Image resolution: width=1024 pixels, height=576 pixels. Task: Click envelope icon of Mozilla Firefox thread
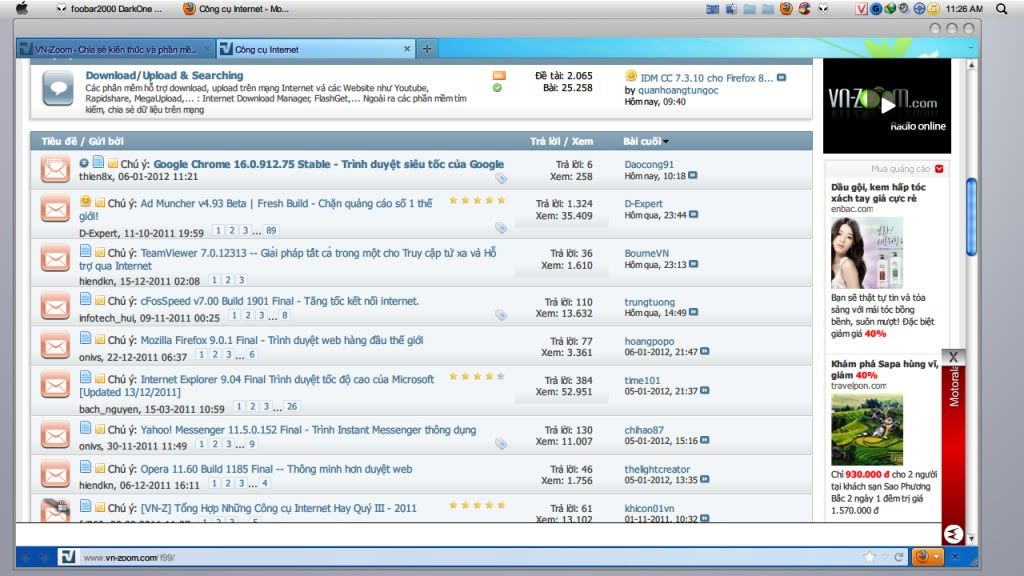[x=56, y=345]
